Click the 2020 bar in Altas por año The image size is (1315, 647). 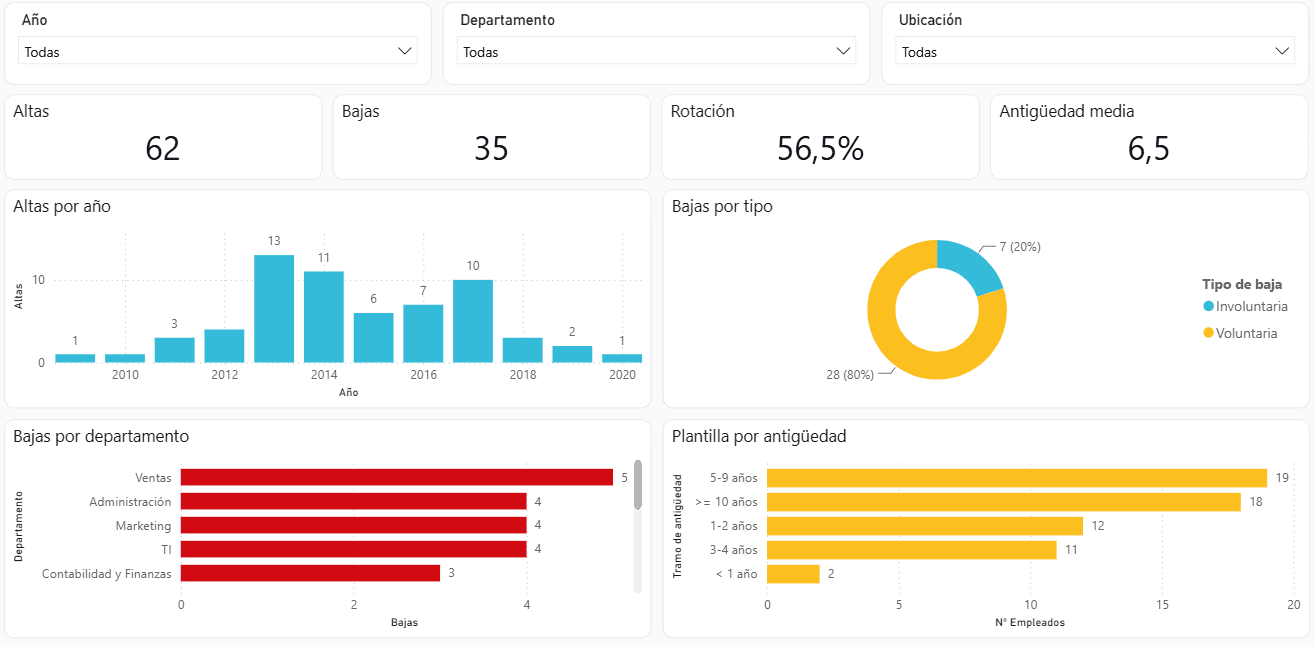coord(622,358)
